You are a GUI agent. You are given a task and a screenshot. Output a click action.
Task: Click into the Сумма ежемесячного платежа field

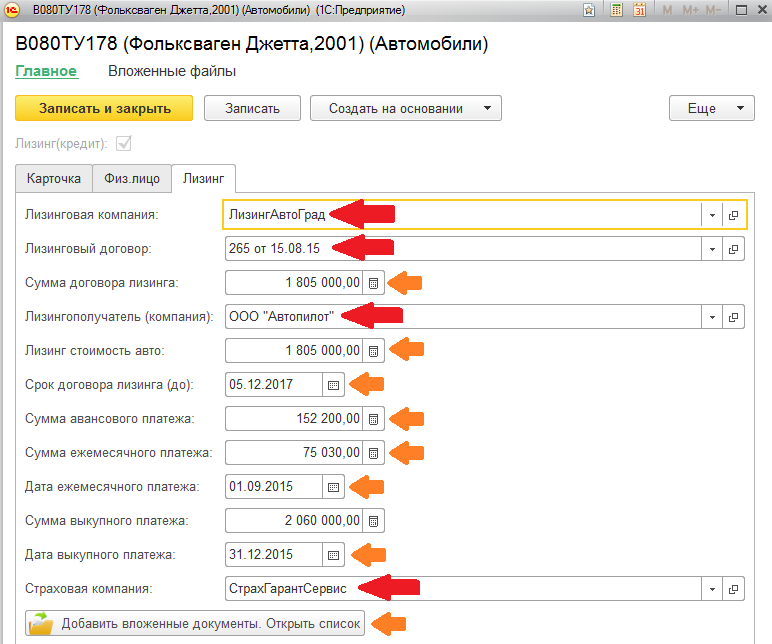click(294, 453)
